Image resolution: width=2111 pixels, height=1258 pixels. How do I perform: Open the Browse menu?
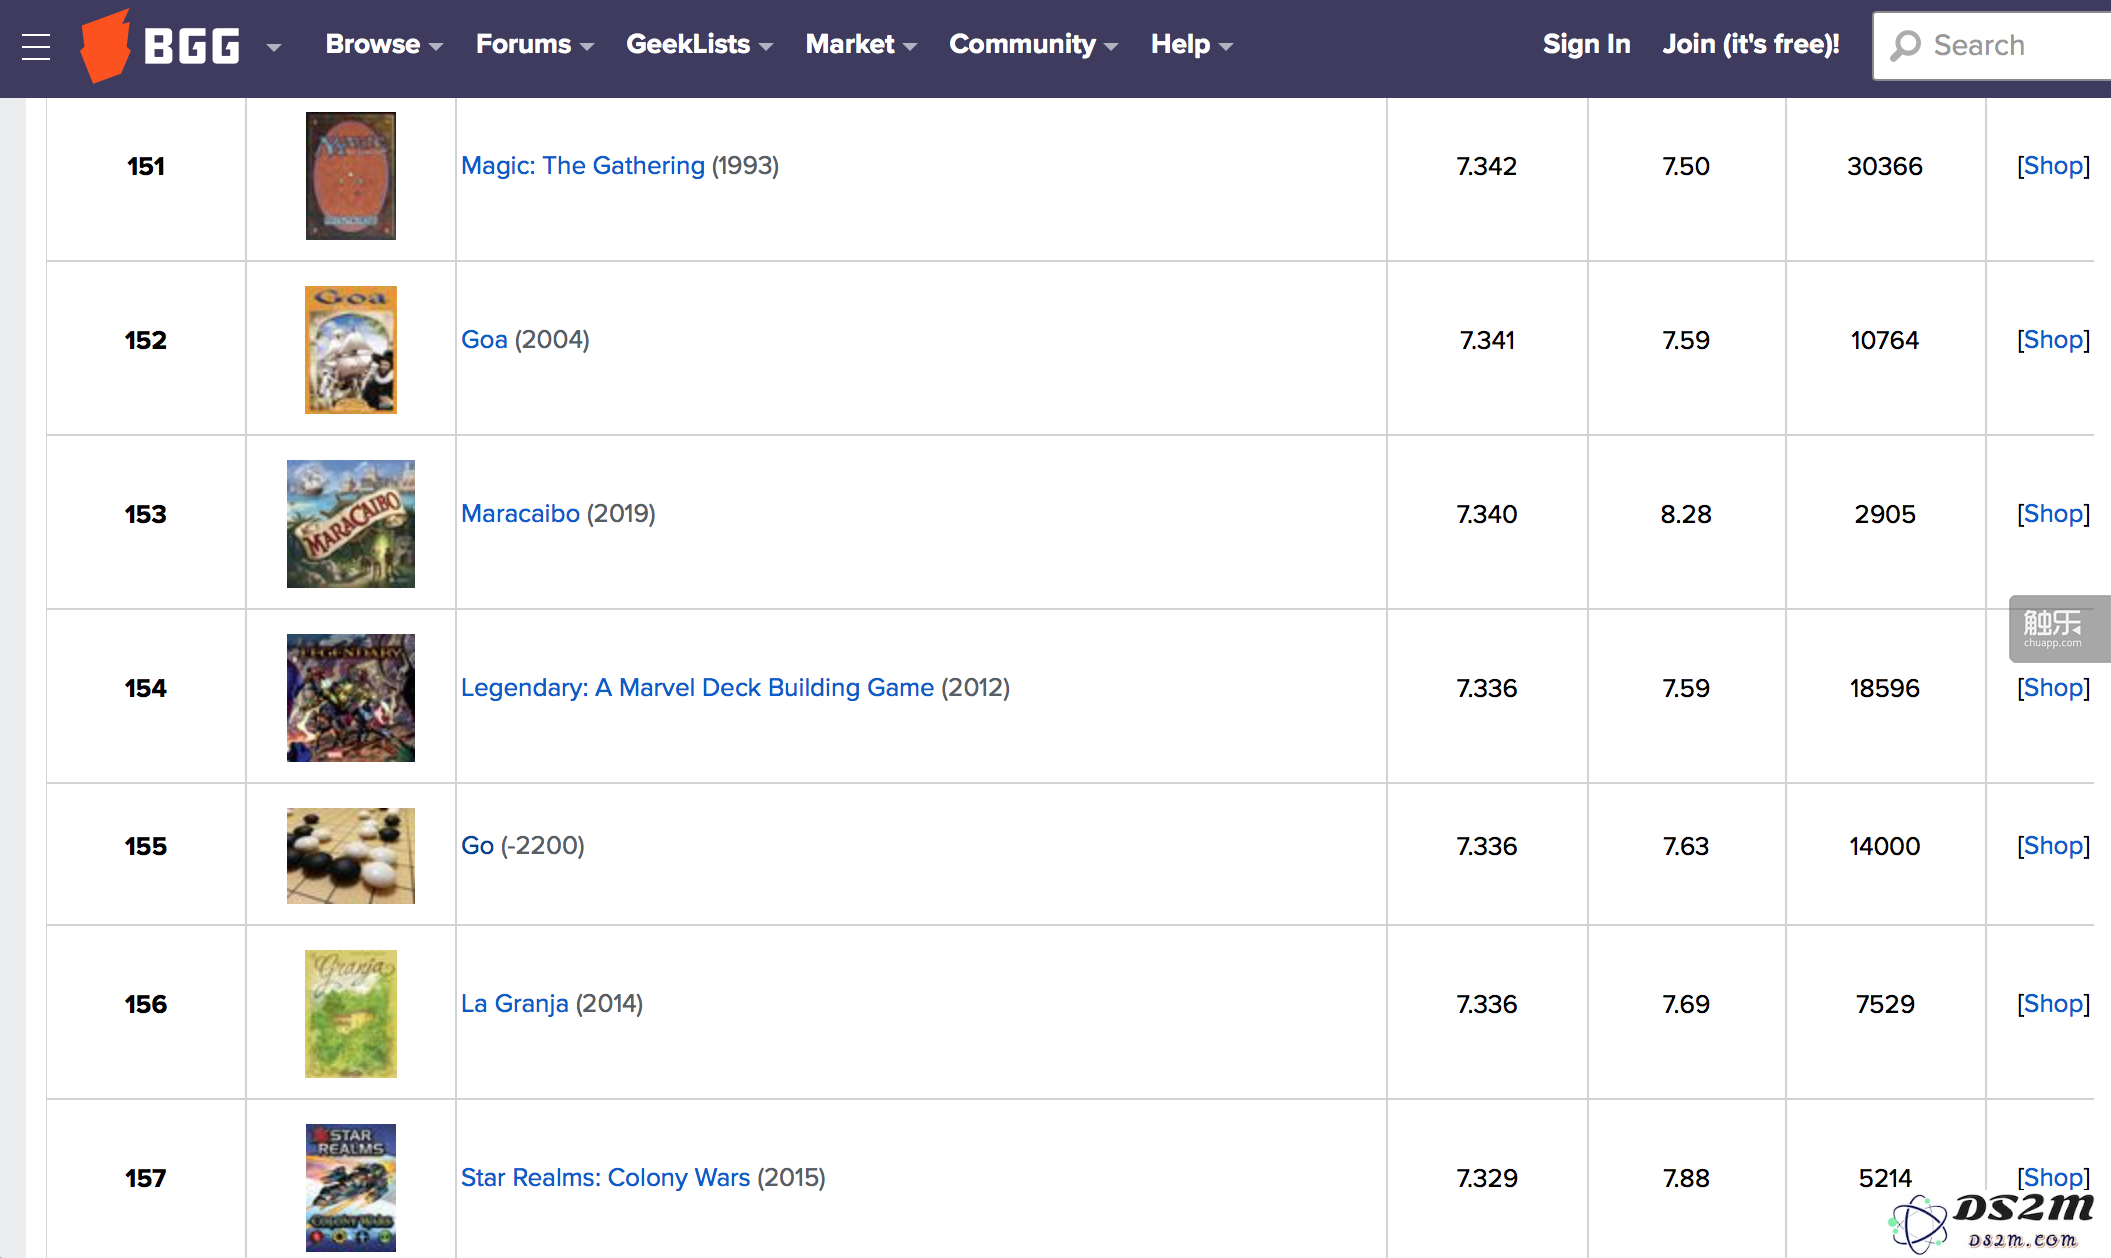pos(384,44)
